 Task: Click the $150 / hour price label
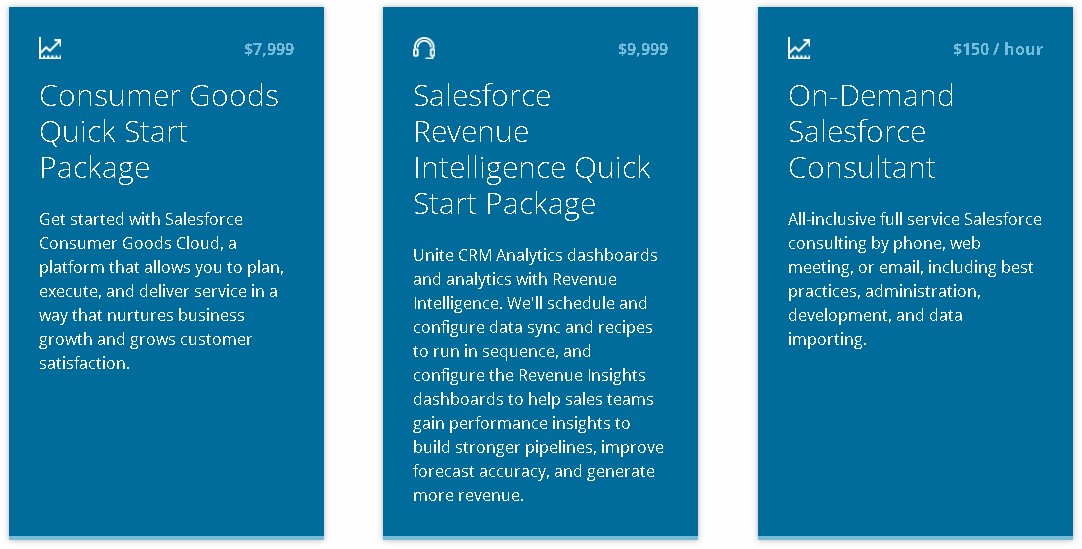point(998,49)
